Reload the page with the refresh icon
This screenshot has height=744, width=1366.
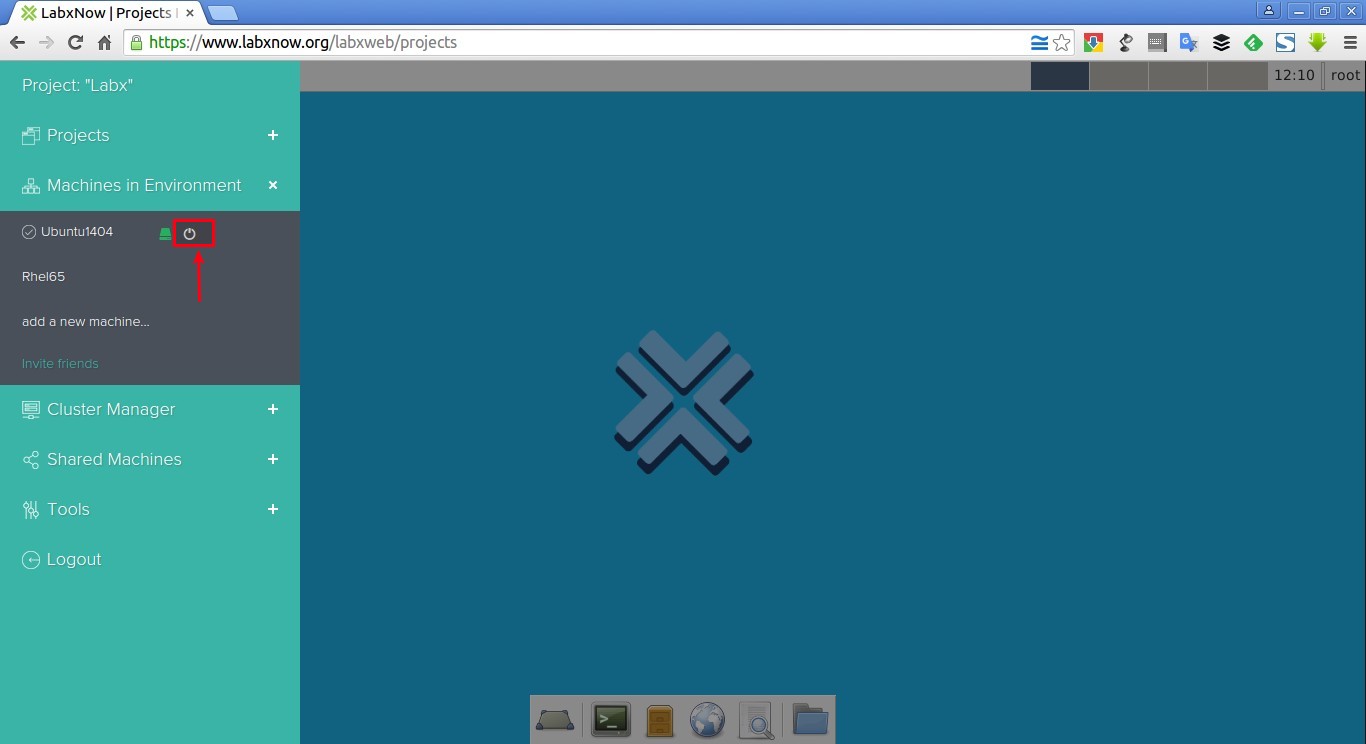pyautogui.click(x=75, y=42)
